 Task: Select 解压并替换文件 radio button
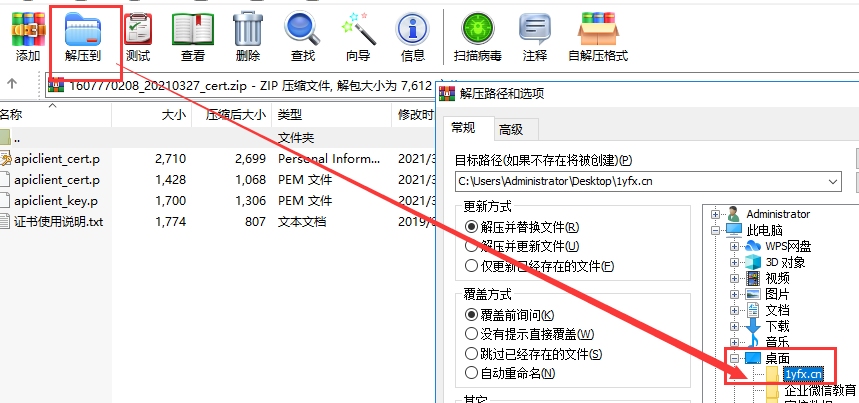click(471, 227)
